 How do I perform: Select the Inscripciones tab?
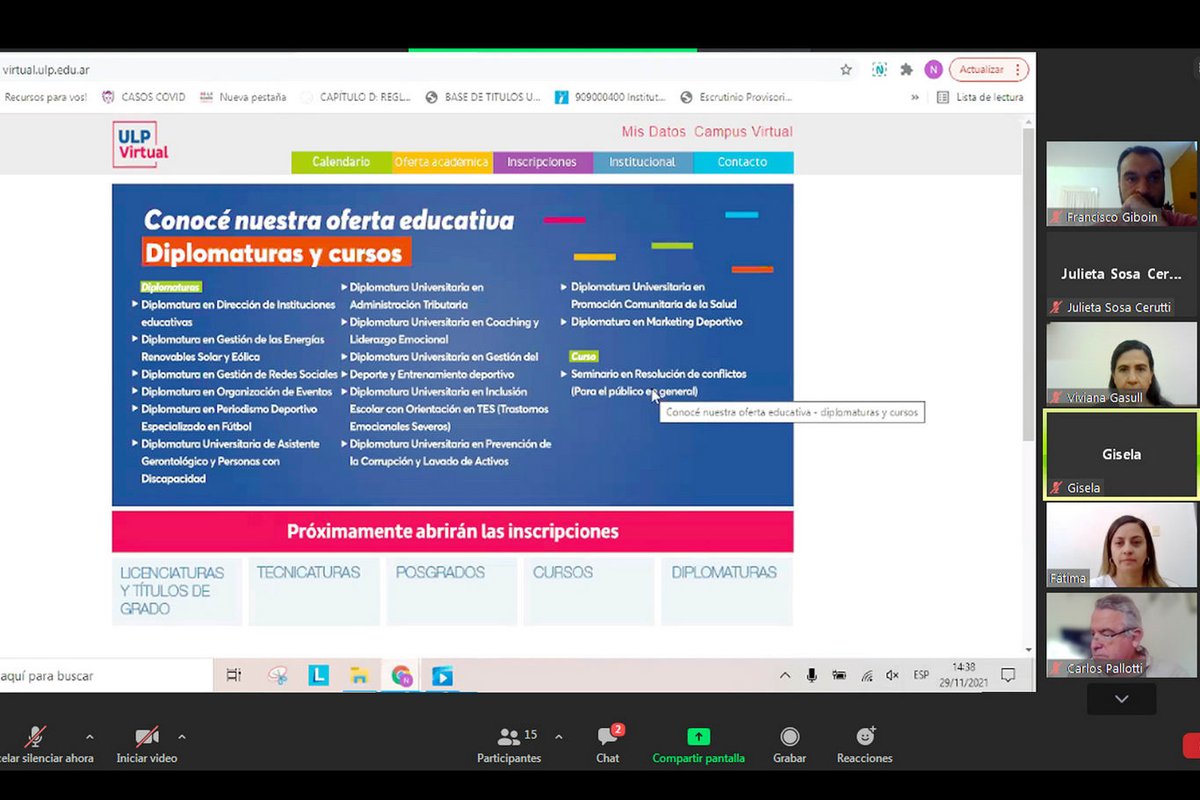[542, 162]
